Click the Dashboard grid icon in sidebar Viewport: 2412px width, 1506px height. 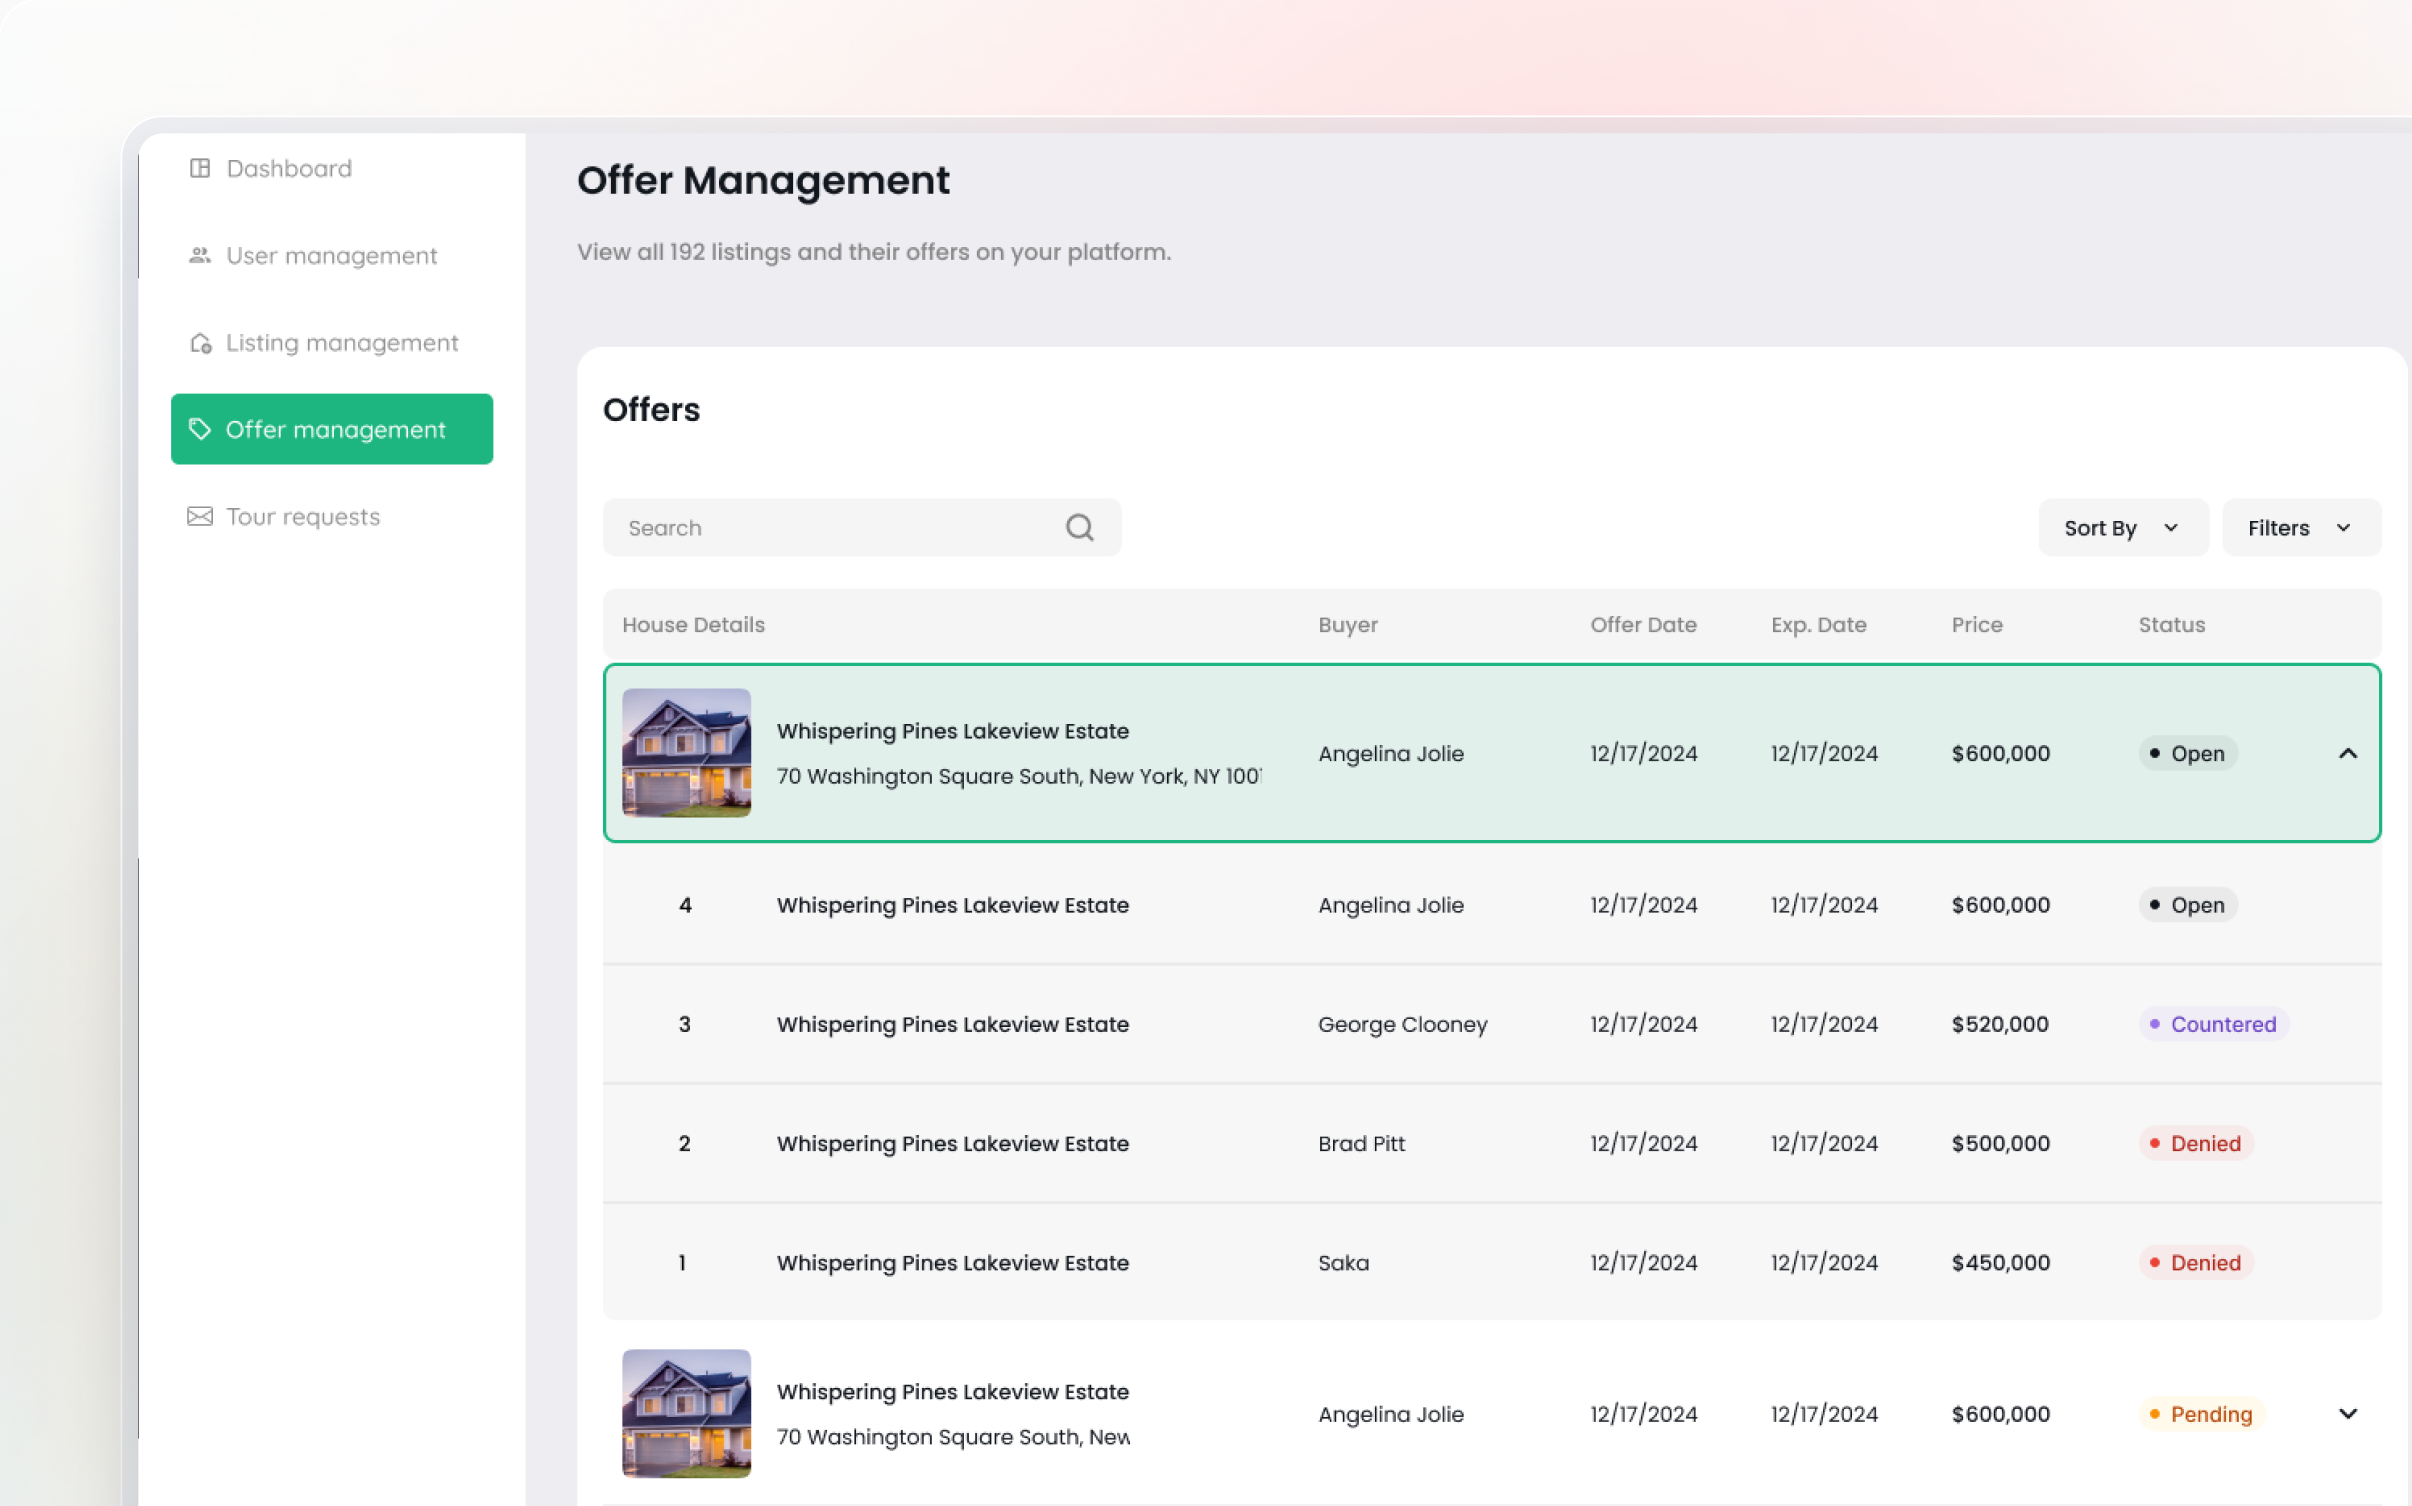coord(200,168)
